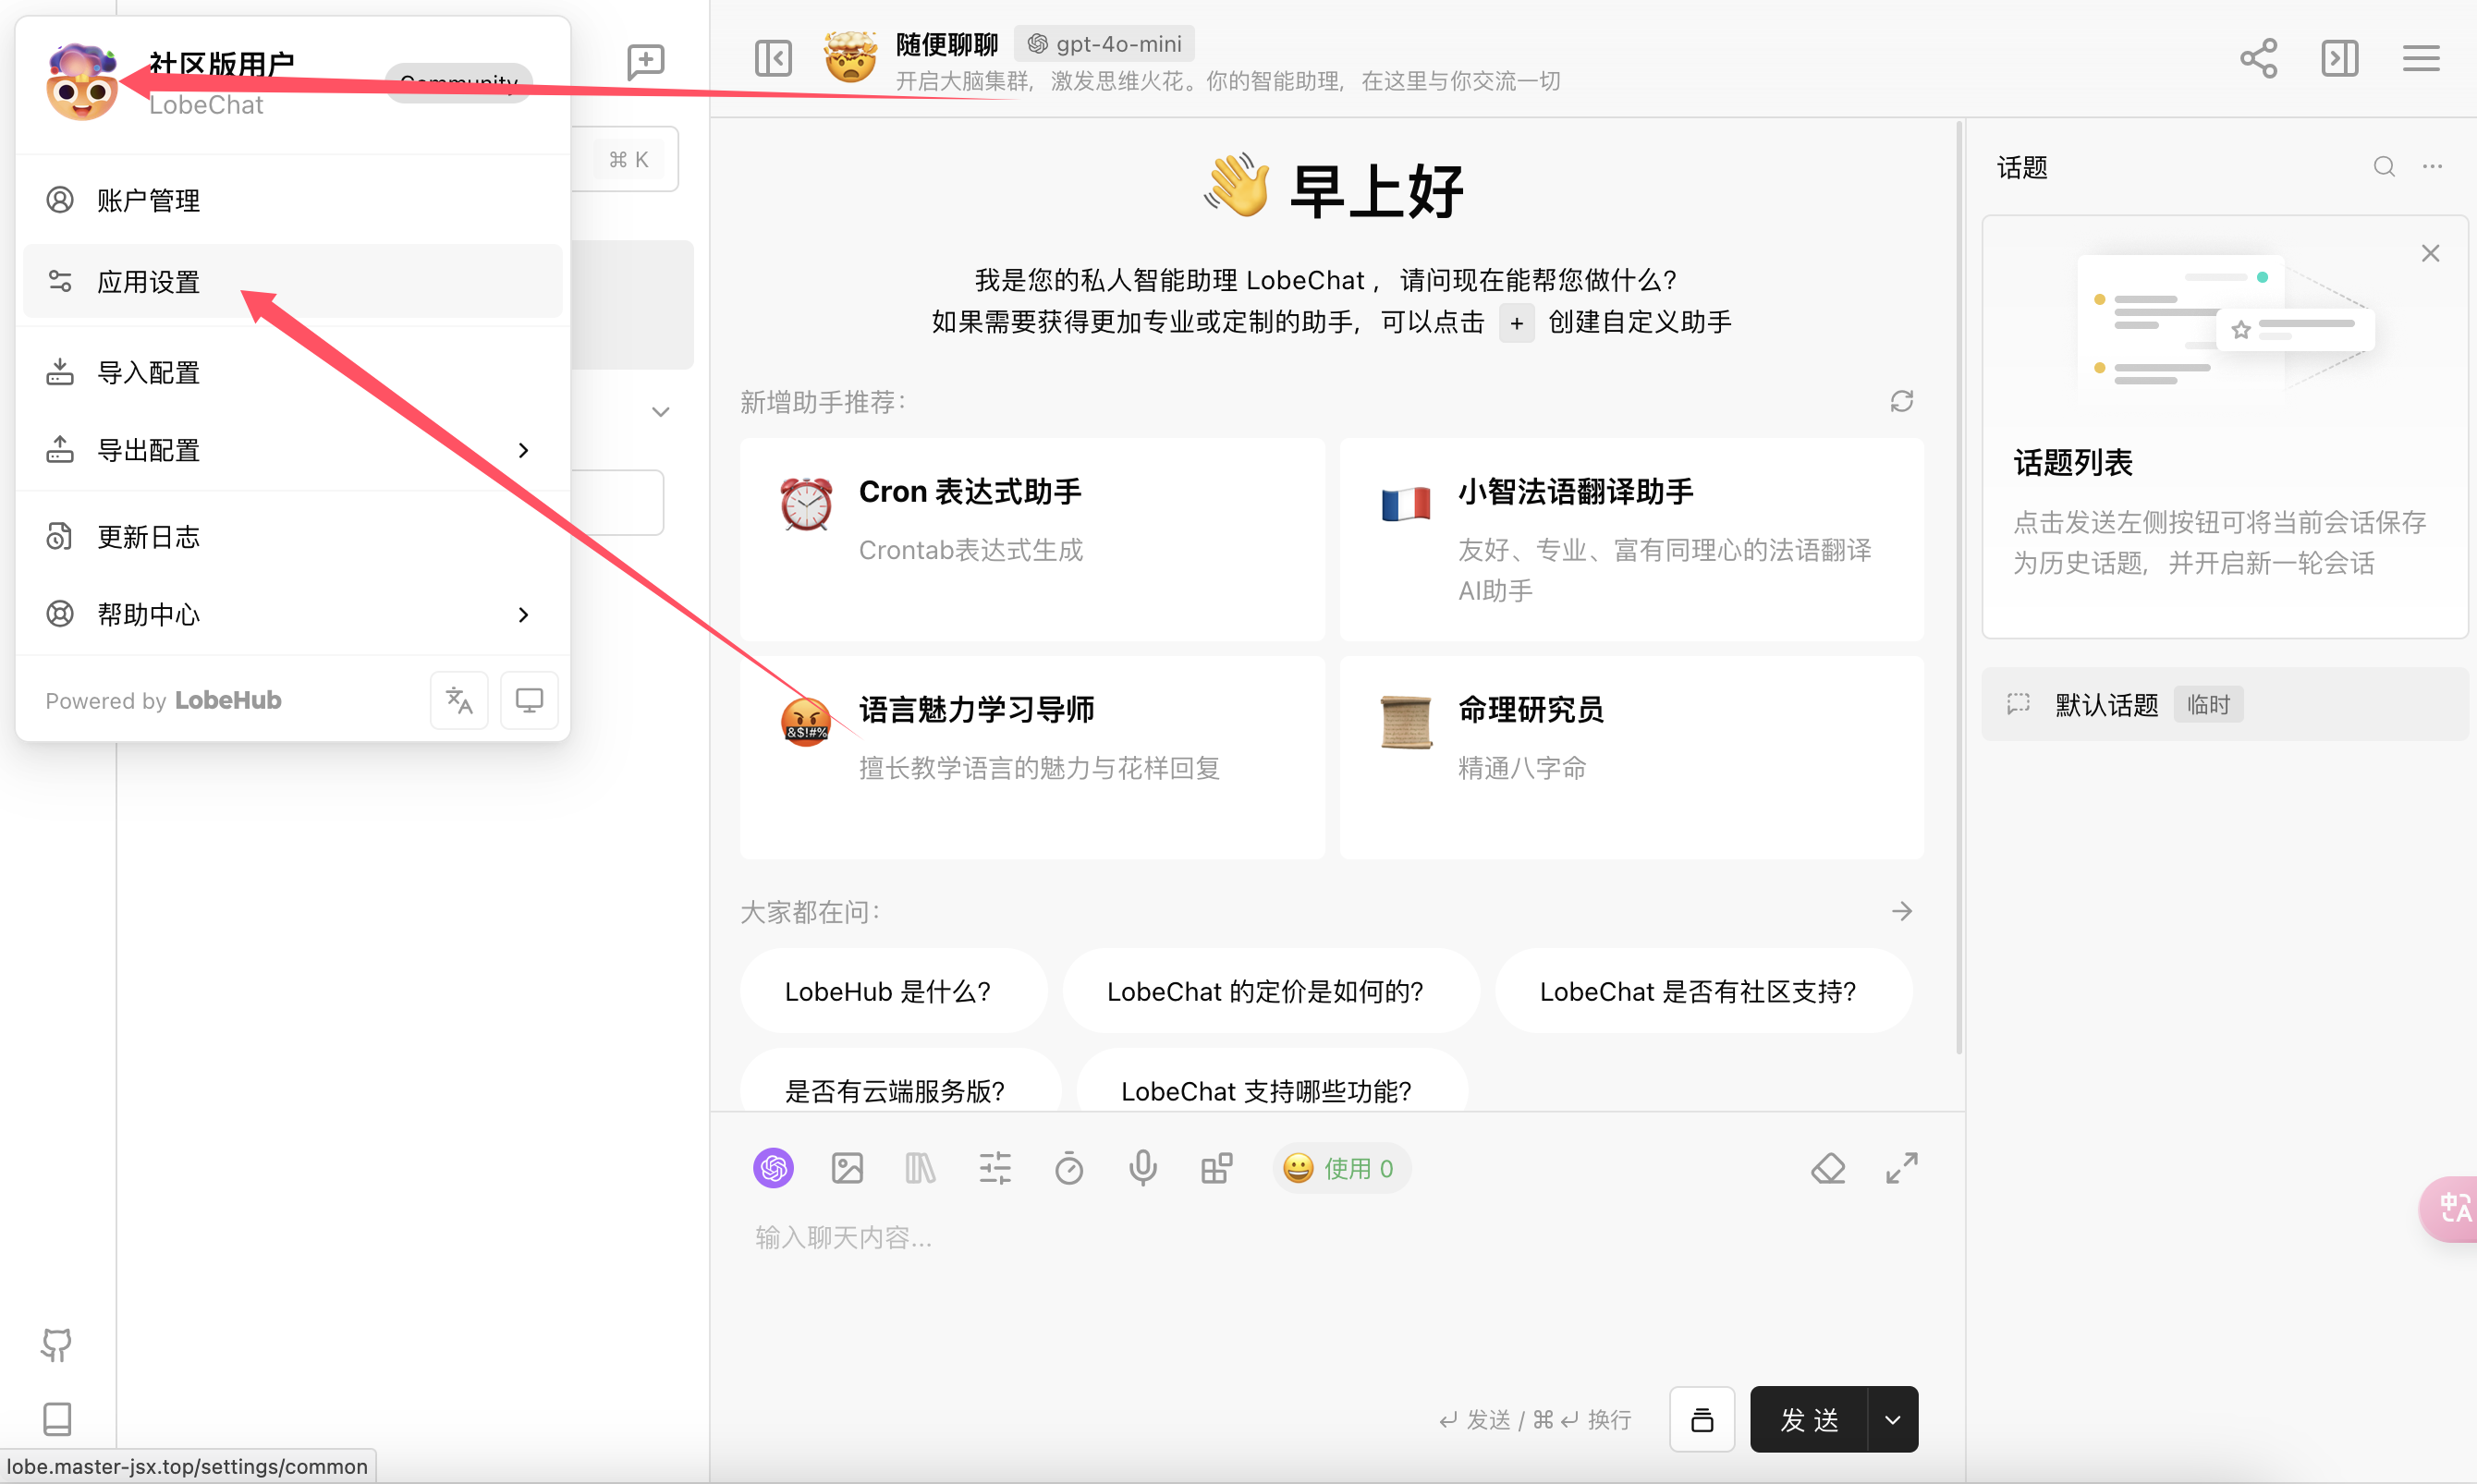Screen dimensions: 2477x1484
Task: Collapse the left session panel
Action: [773, 58]
